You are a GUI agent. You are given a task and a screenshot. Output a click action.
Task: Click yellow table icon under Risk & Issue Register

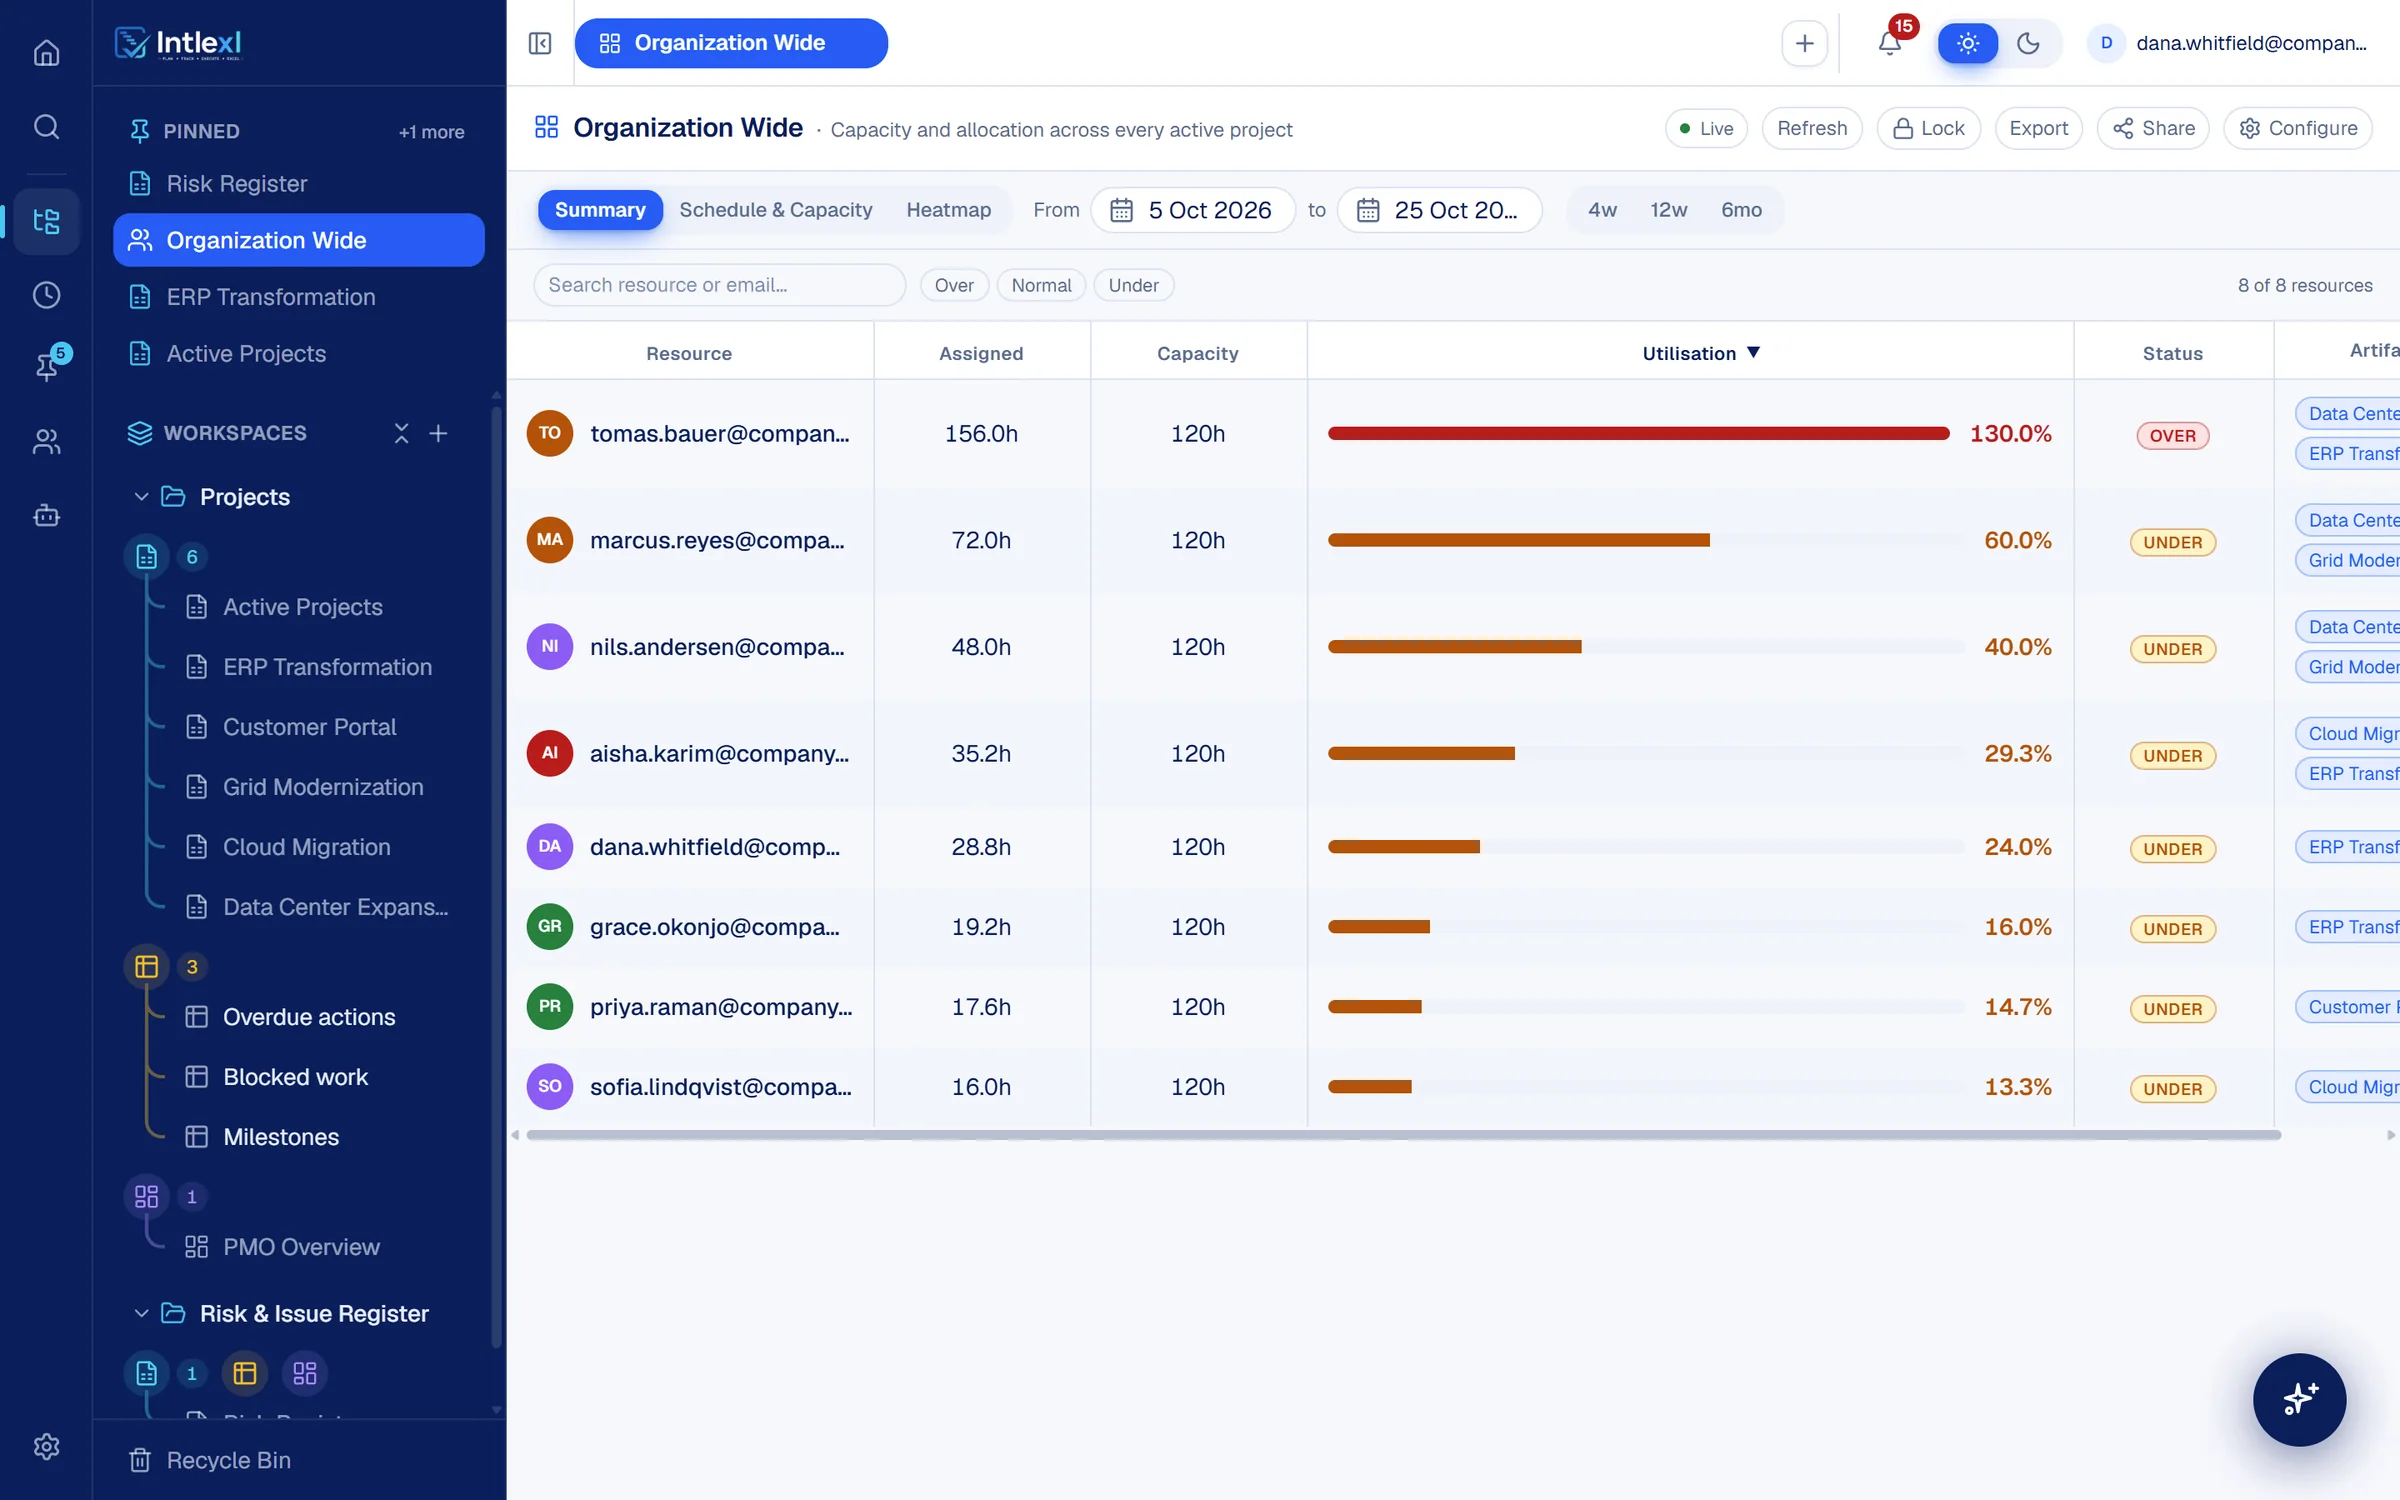[245, 1373]
